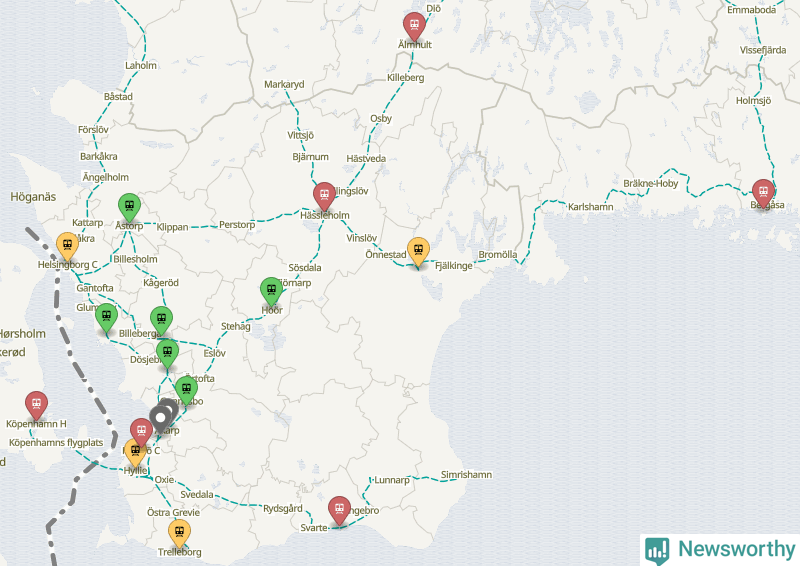The image size is (800, 566).
Task: Click the red train marker at Köpenhamn H
Action: tap(36, 405)
